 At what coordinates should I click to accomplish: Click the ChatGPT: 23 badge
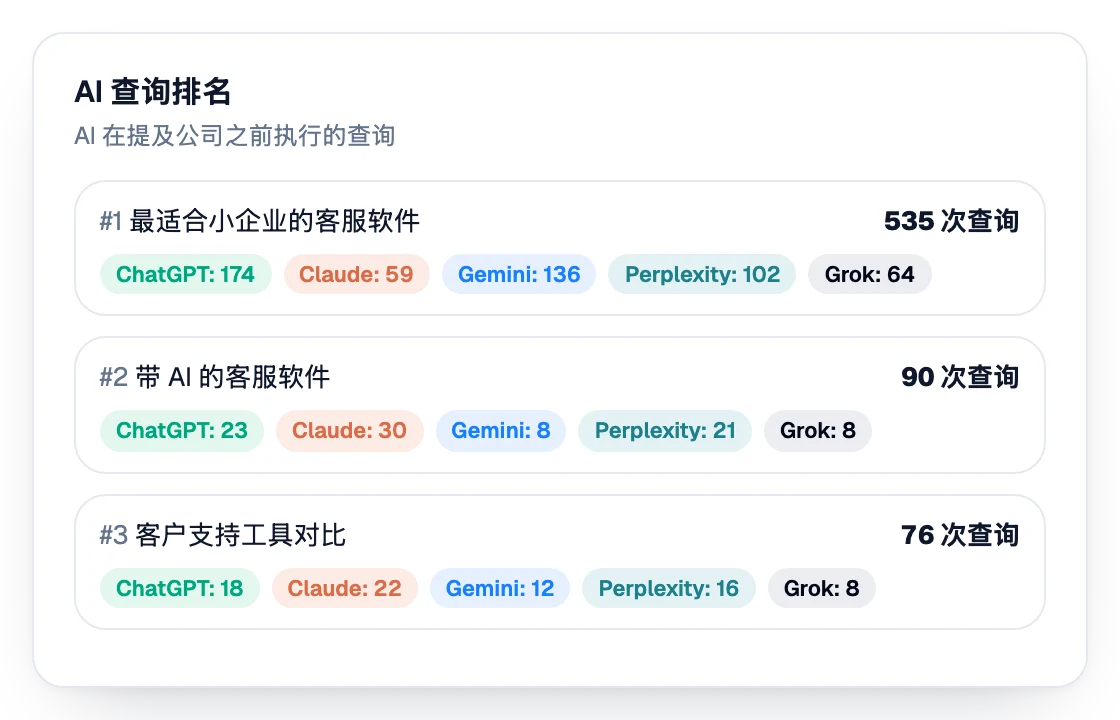coord(181,431)
